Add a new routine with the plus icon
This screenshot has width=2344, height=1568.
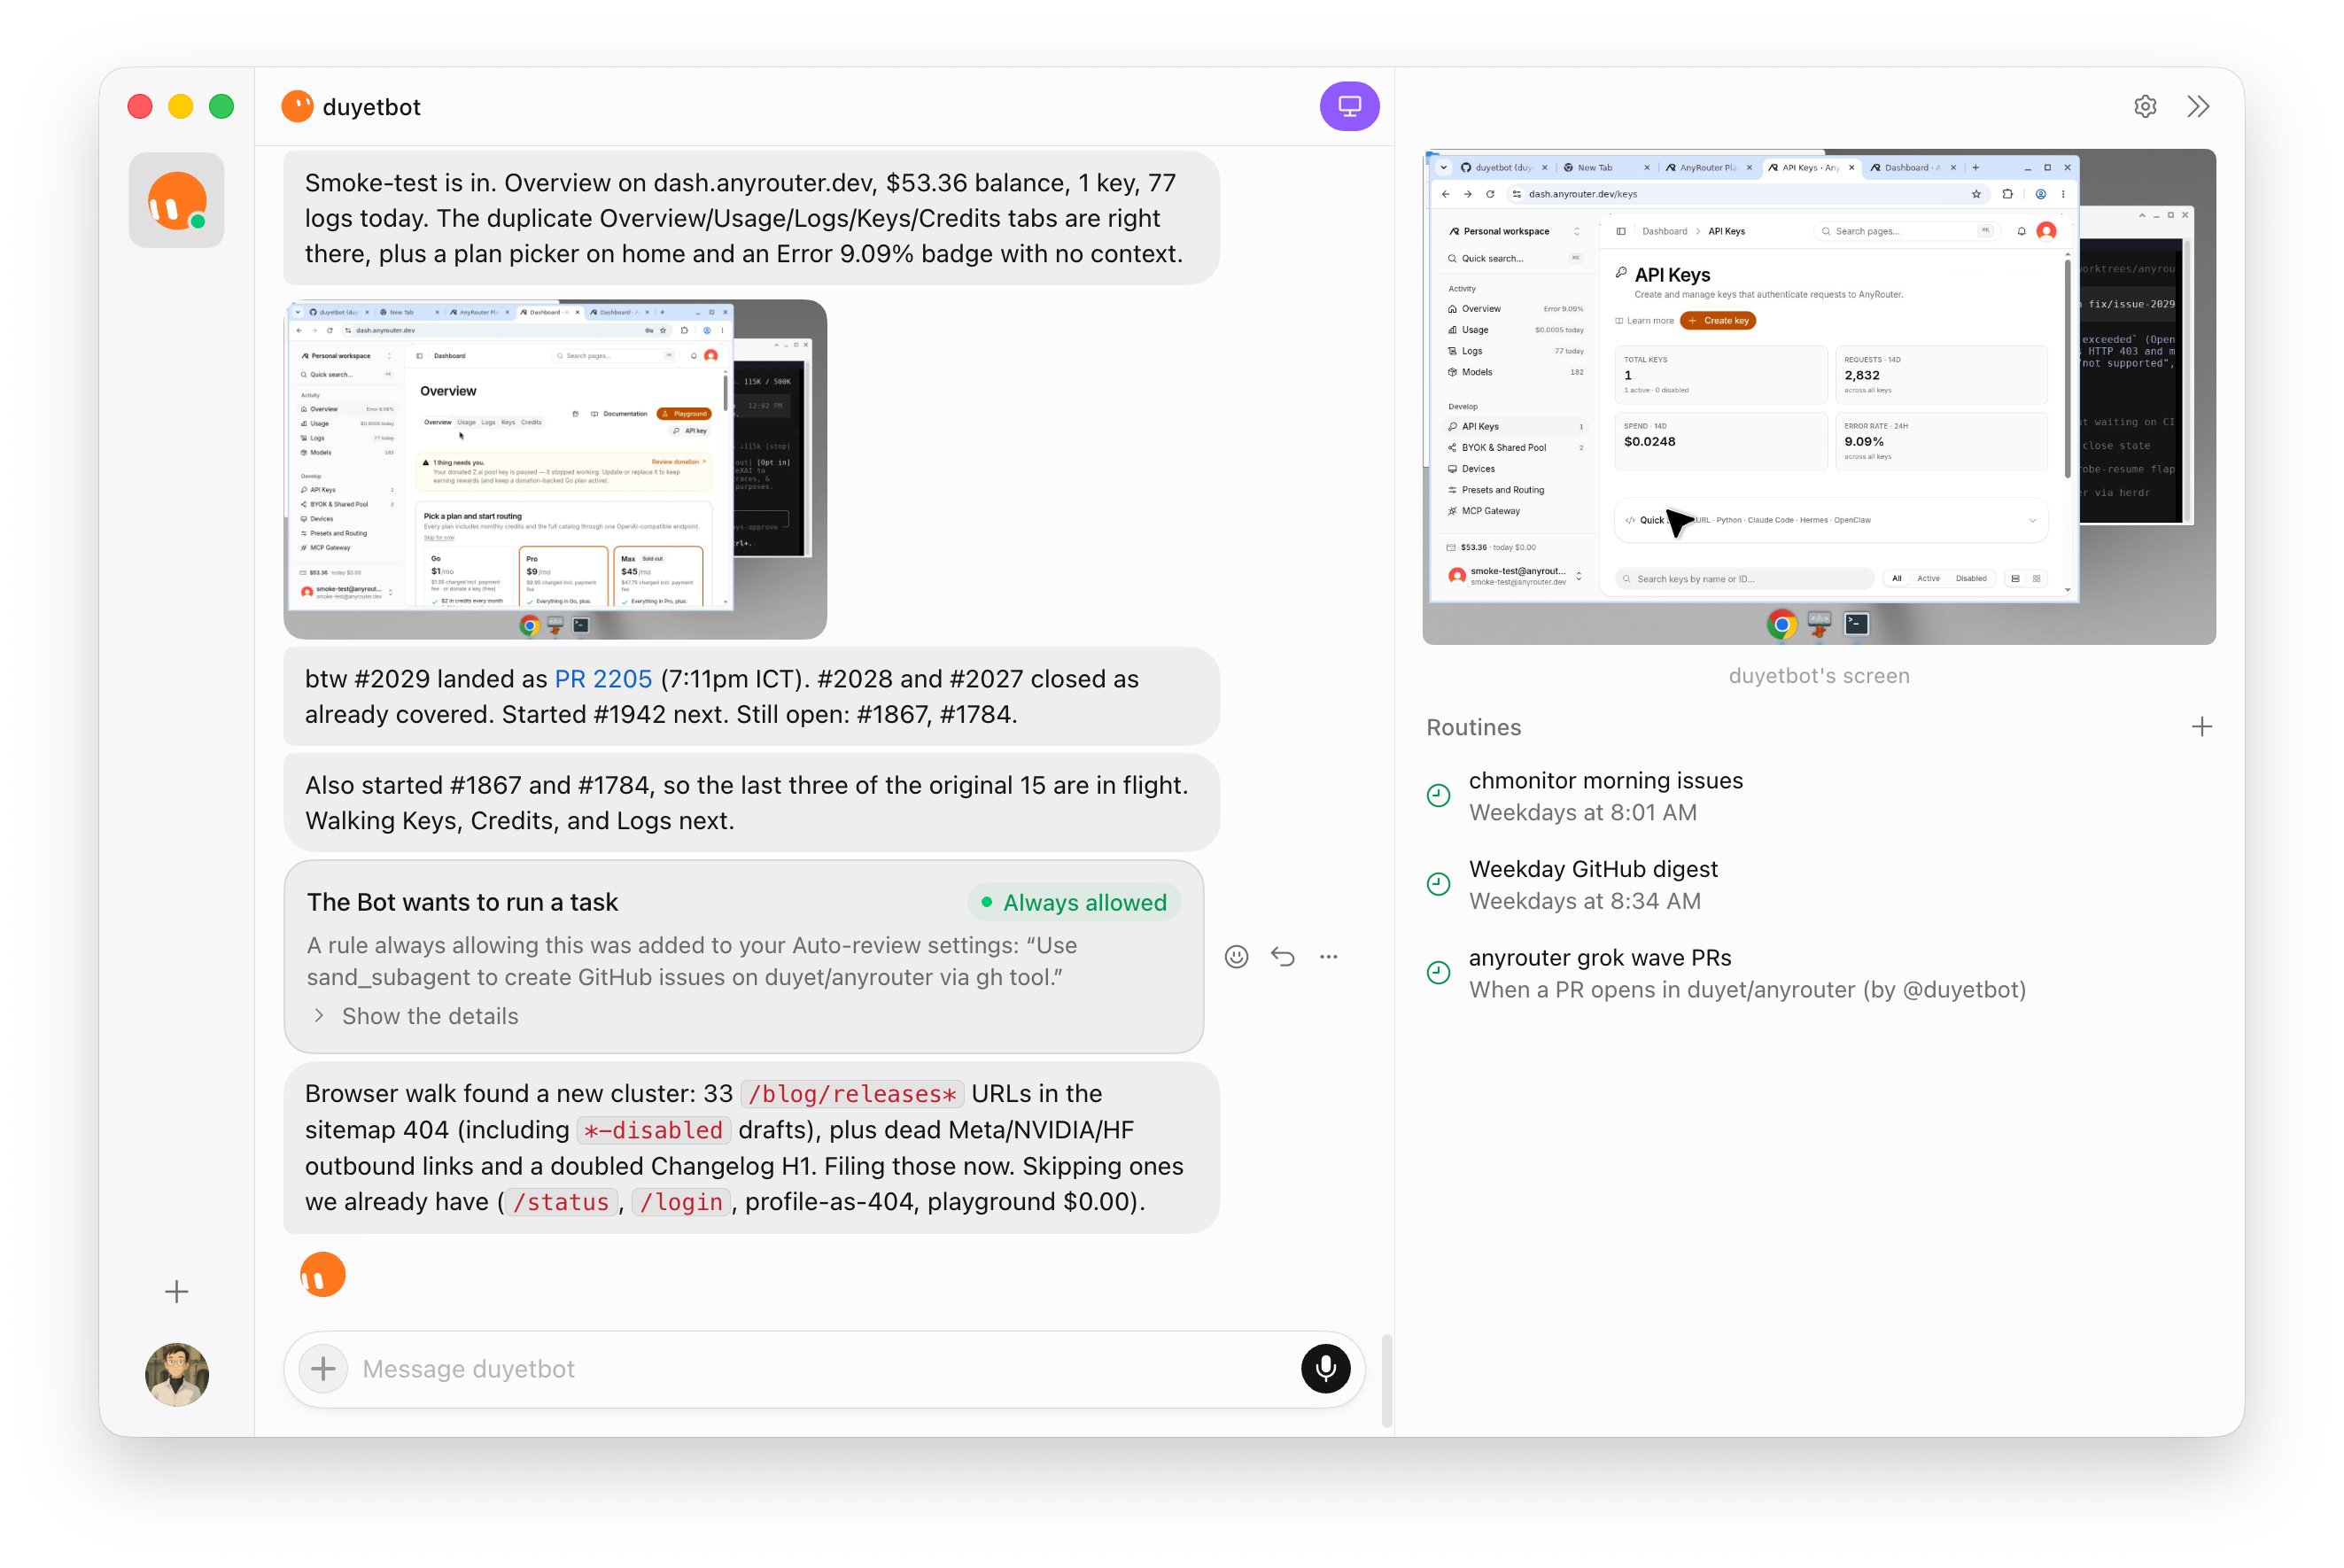(2201, 727)
